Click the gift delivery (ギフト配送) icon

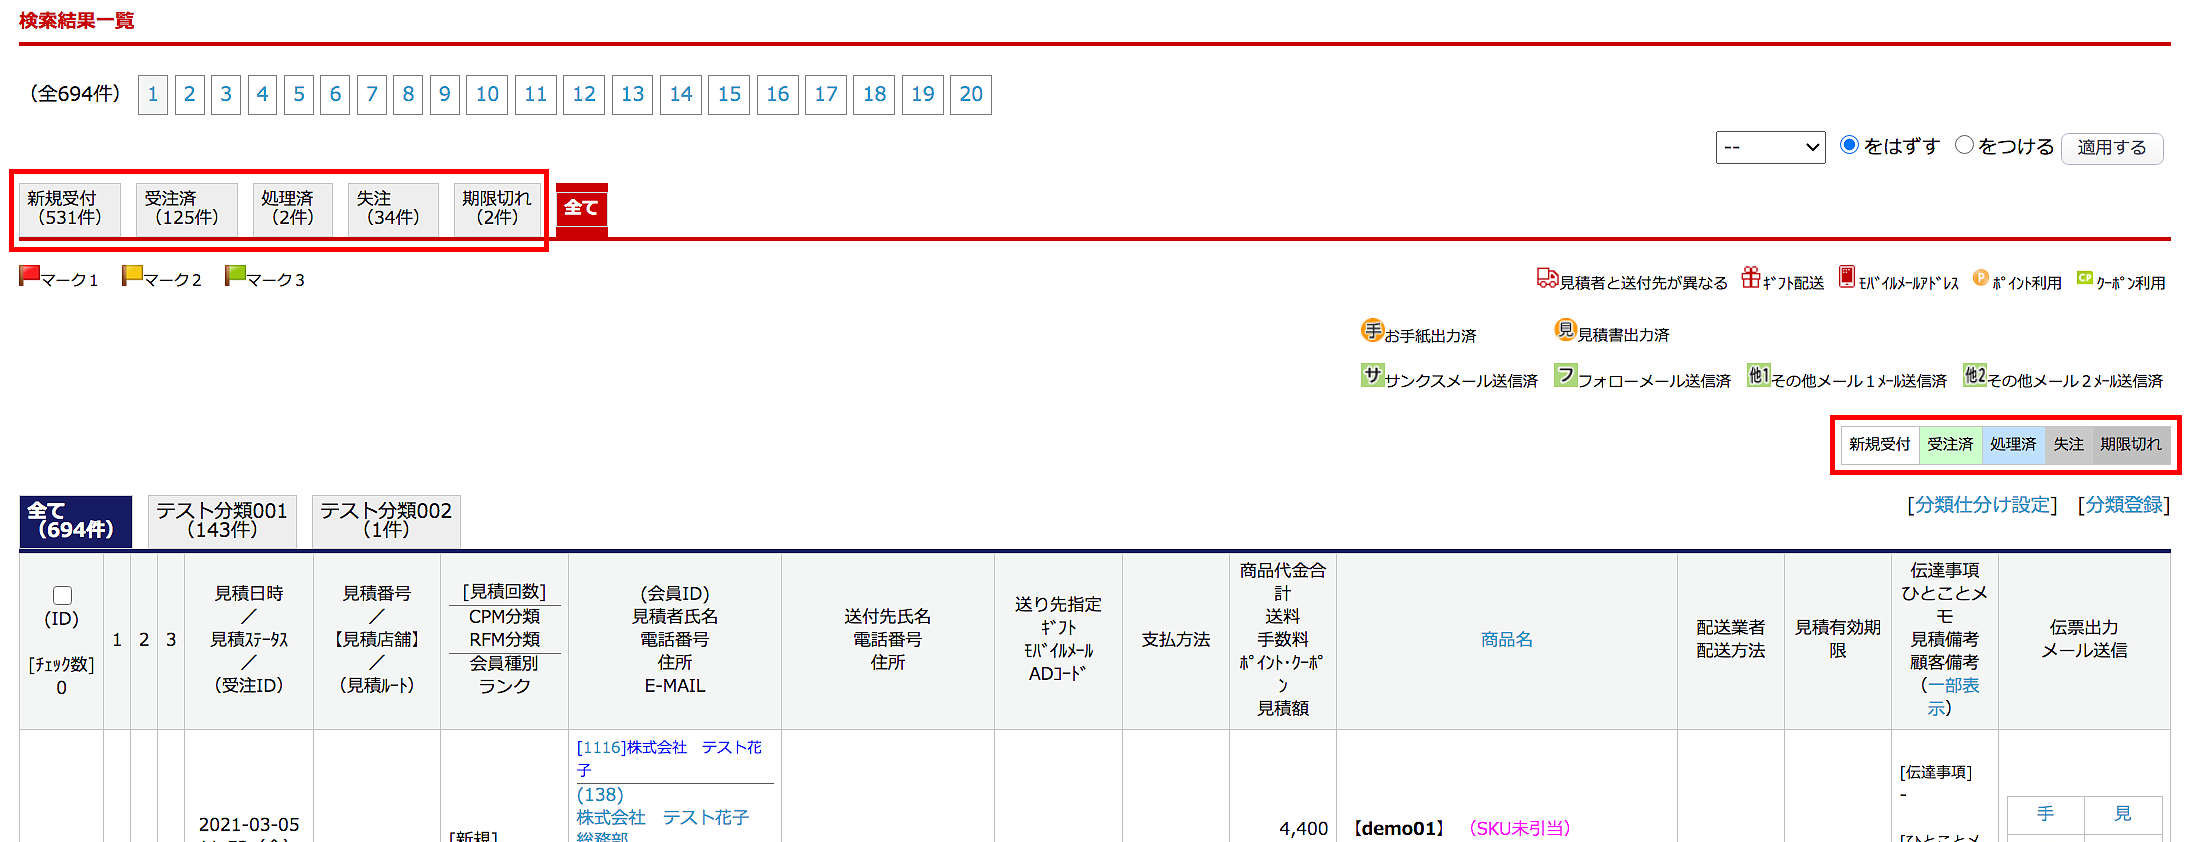tap(1750, 278)
